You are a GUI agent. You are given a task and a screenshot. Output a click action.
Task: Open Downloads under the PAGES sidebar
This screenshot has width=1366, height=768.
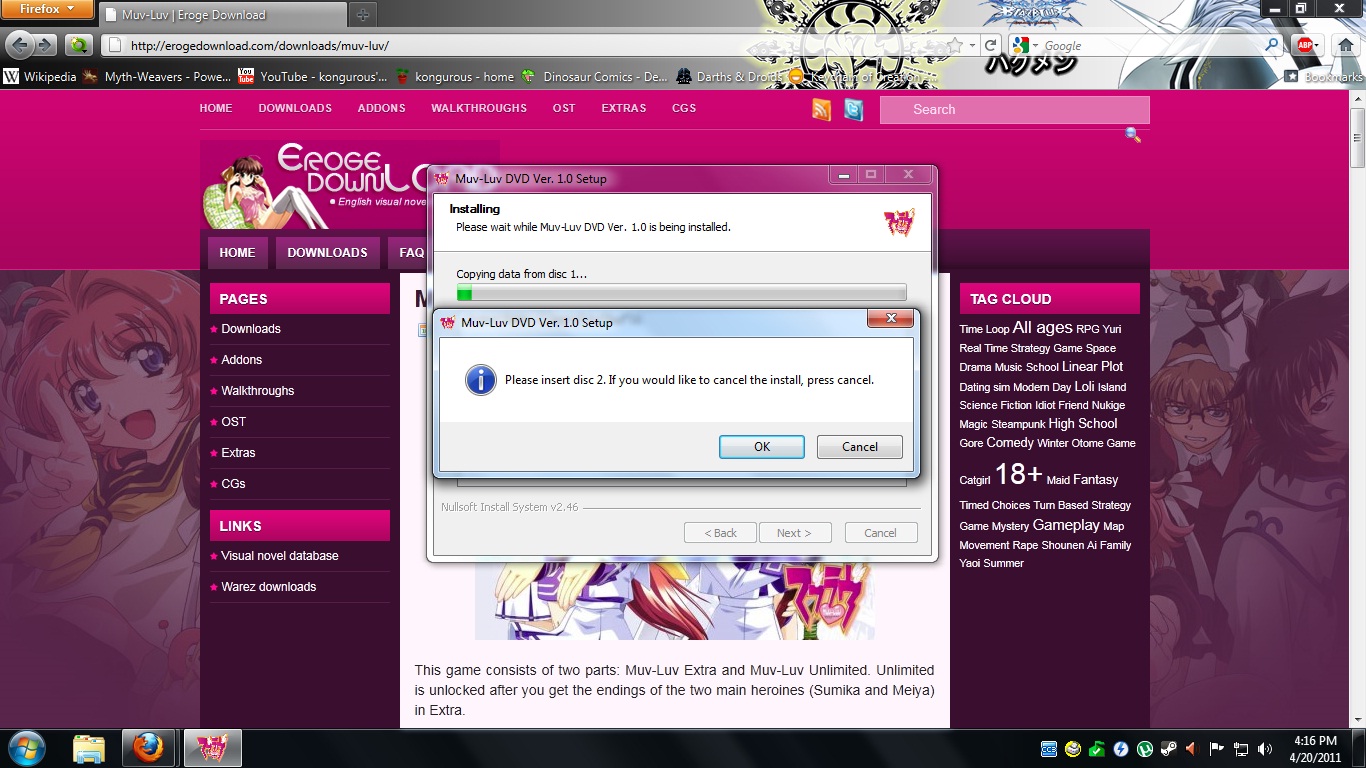[x=251, y=329]
